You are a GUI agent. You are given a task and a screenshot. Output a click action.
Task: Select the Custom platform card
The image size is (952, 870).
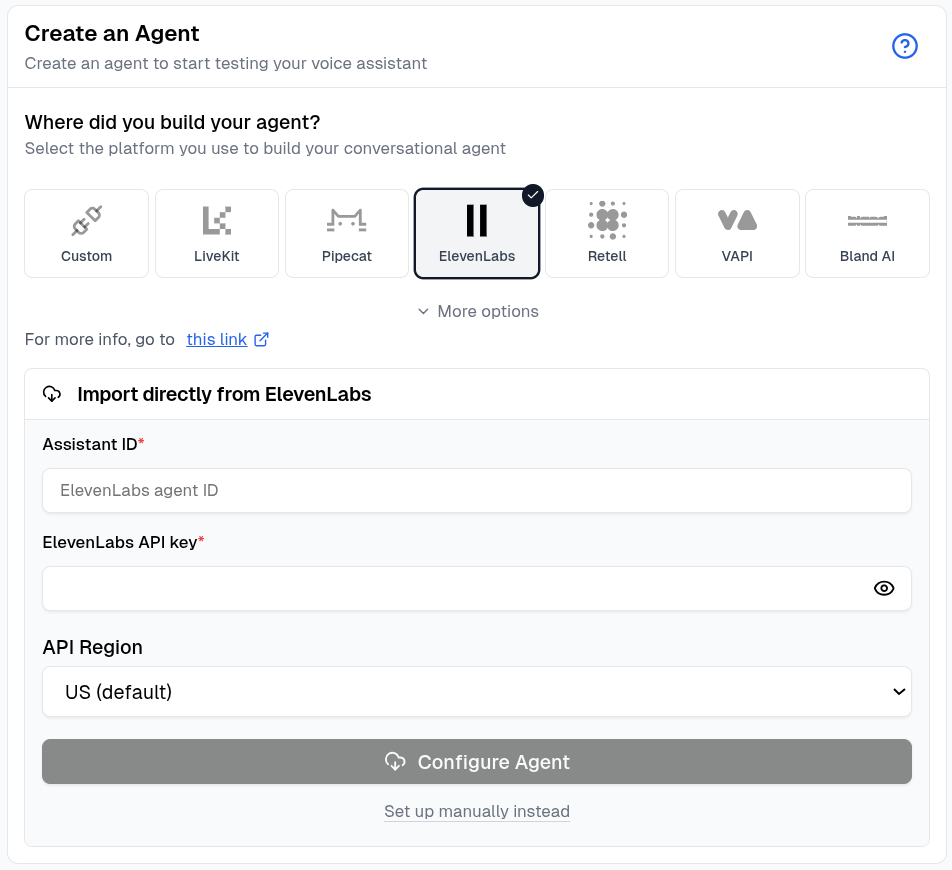coord(86,234)
